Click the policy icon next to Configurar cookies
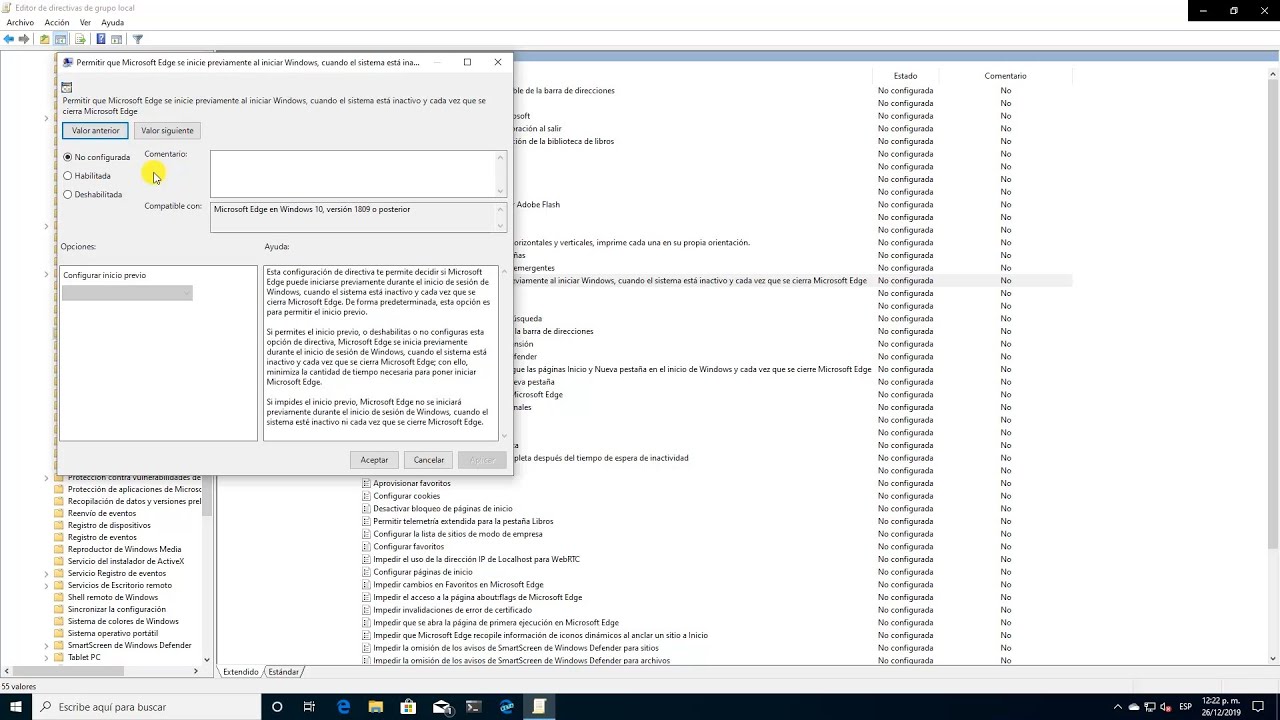 tap(366, 496)
